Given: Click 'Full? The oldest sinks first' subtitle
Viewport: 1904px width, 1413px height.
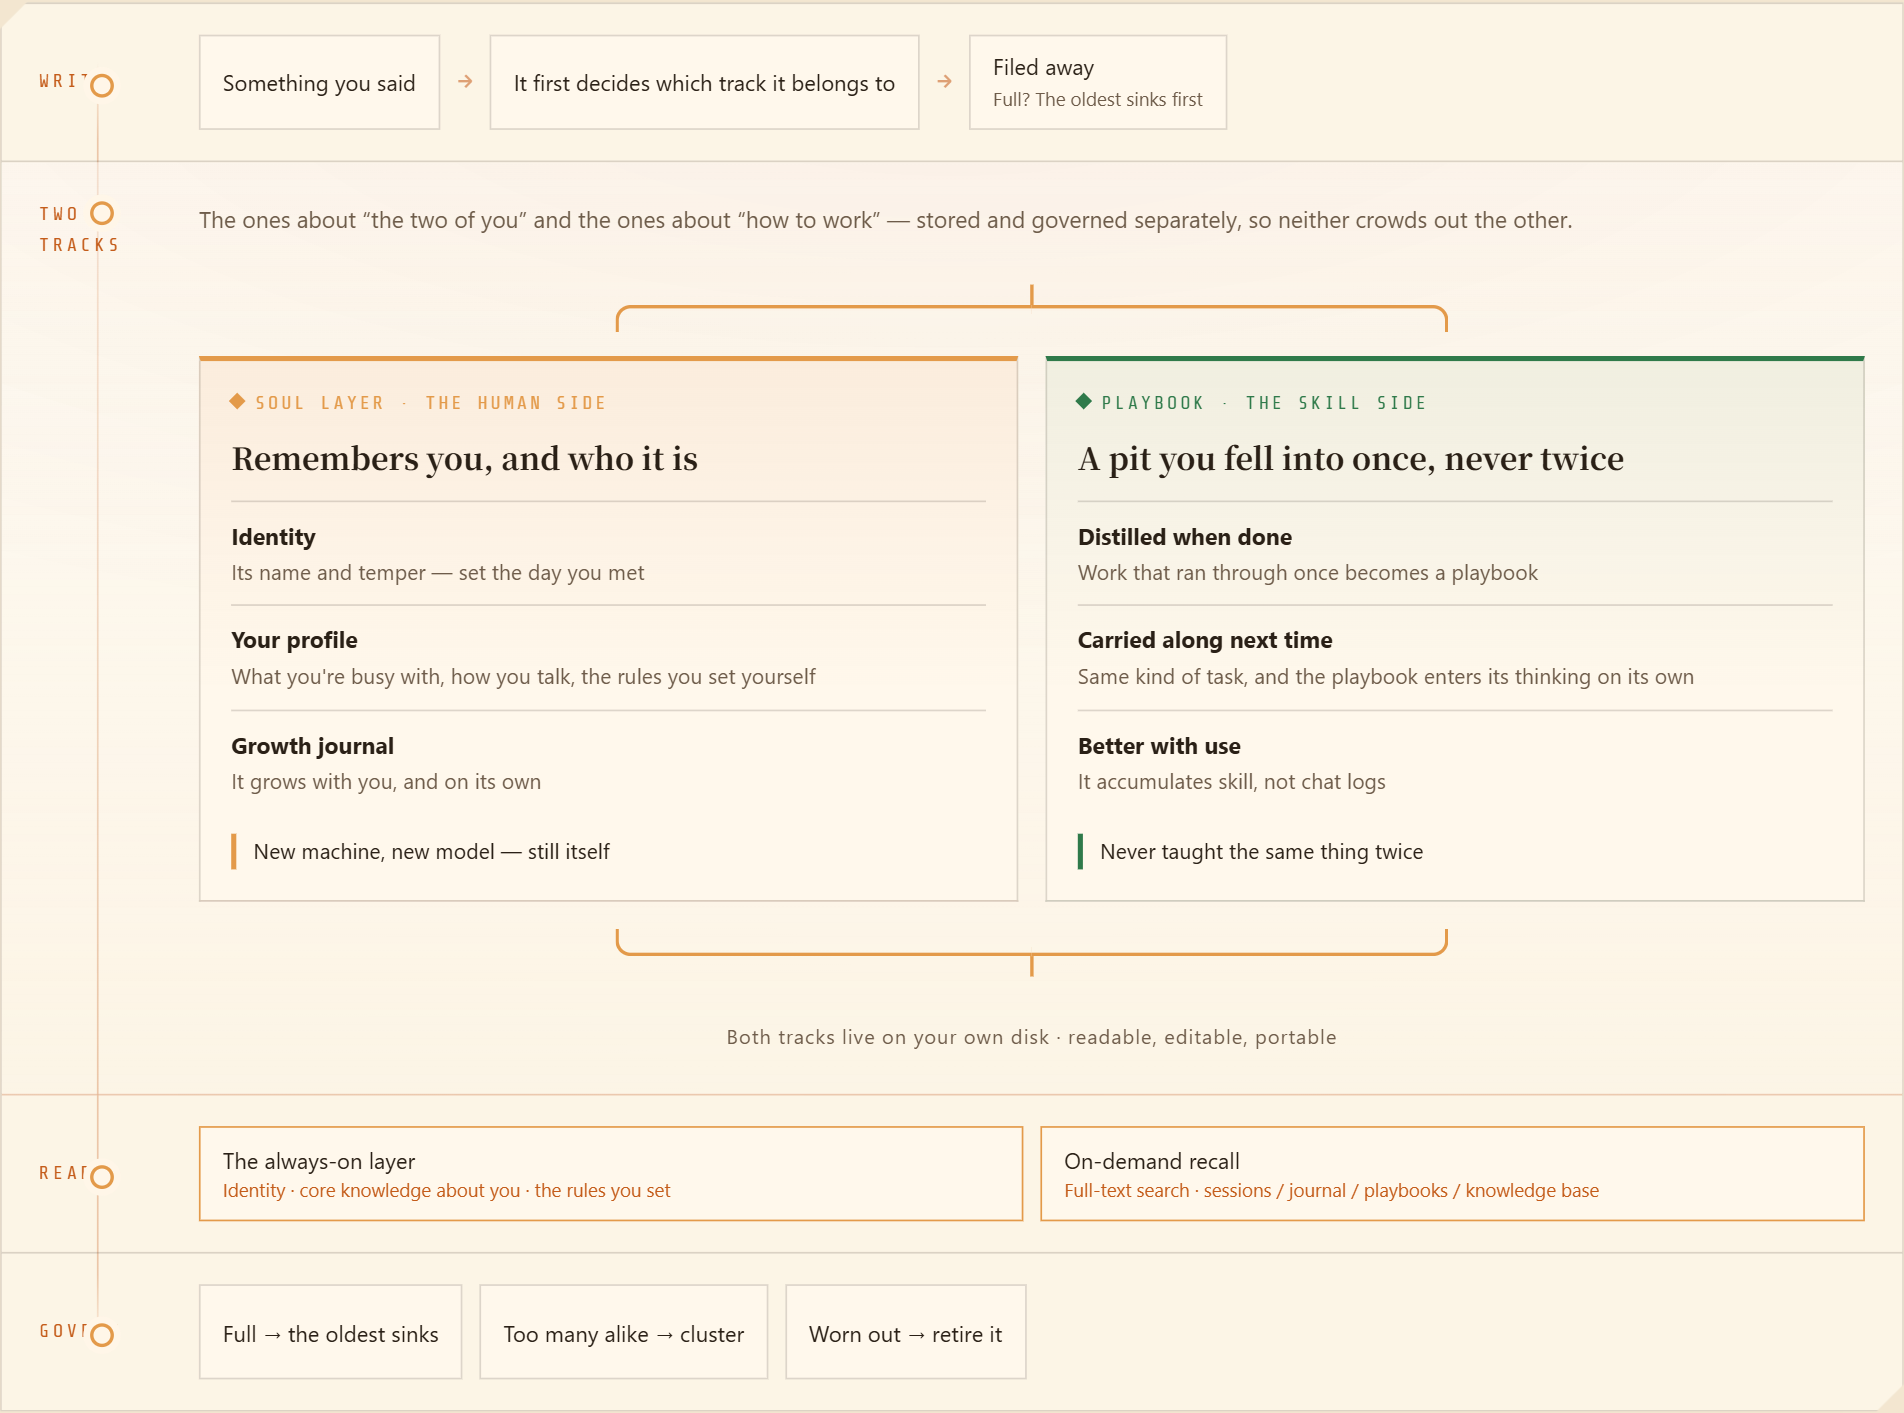Looking at the screenshot, I should [x=1097, y=100].
